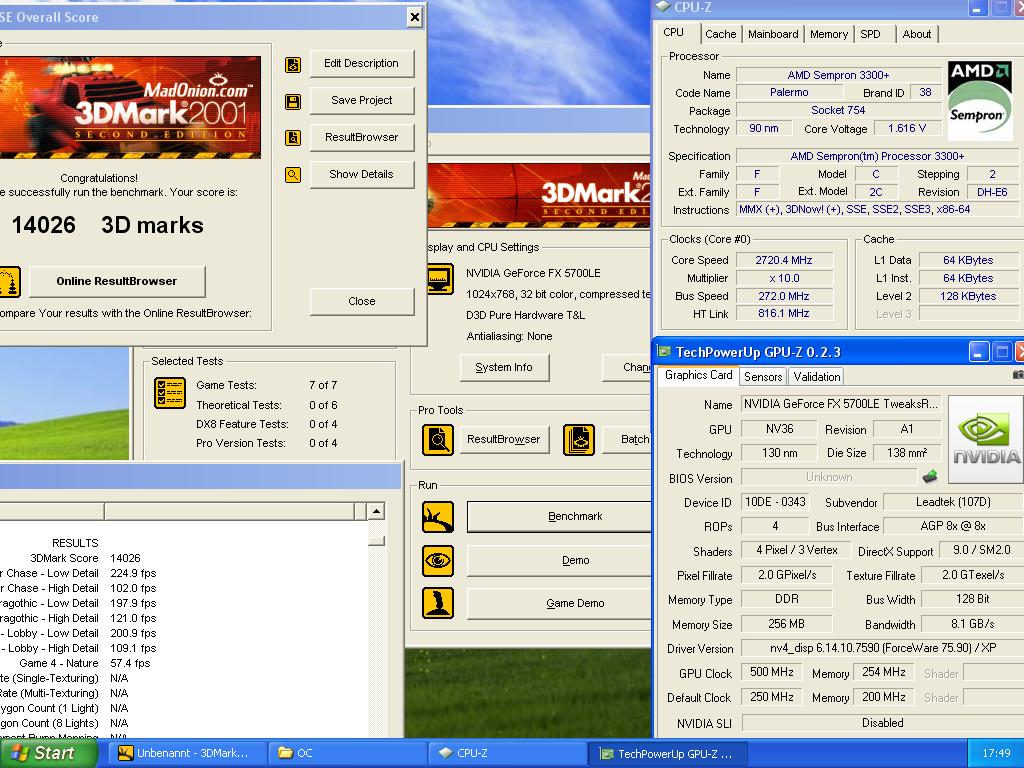Click the Edit Description icon

pyautogui.click(x=293, y=65)
